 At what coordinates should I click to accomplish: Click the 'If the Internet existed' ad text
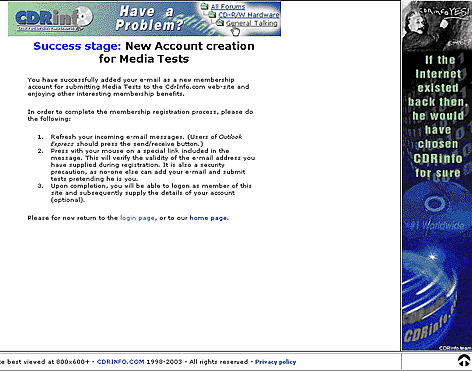click(x=438, y=116)
